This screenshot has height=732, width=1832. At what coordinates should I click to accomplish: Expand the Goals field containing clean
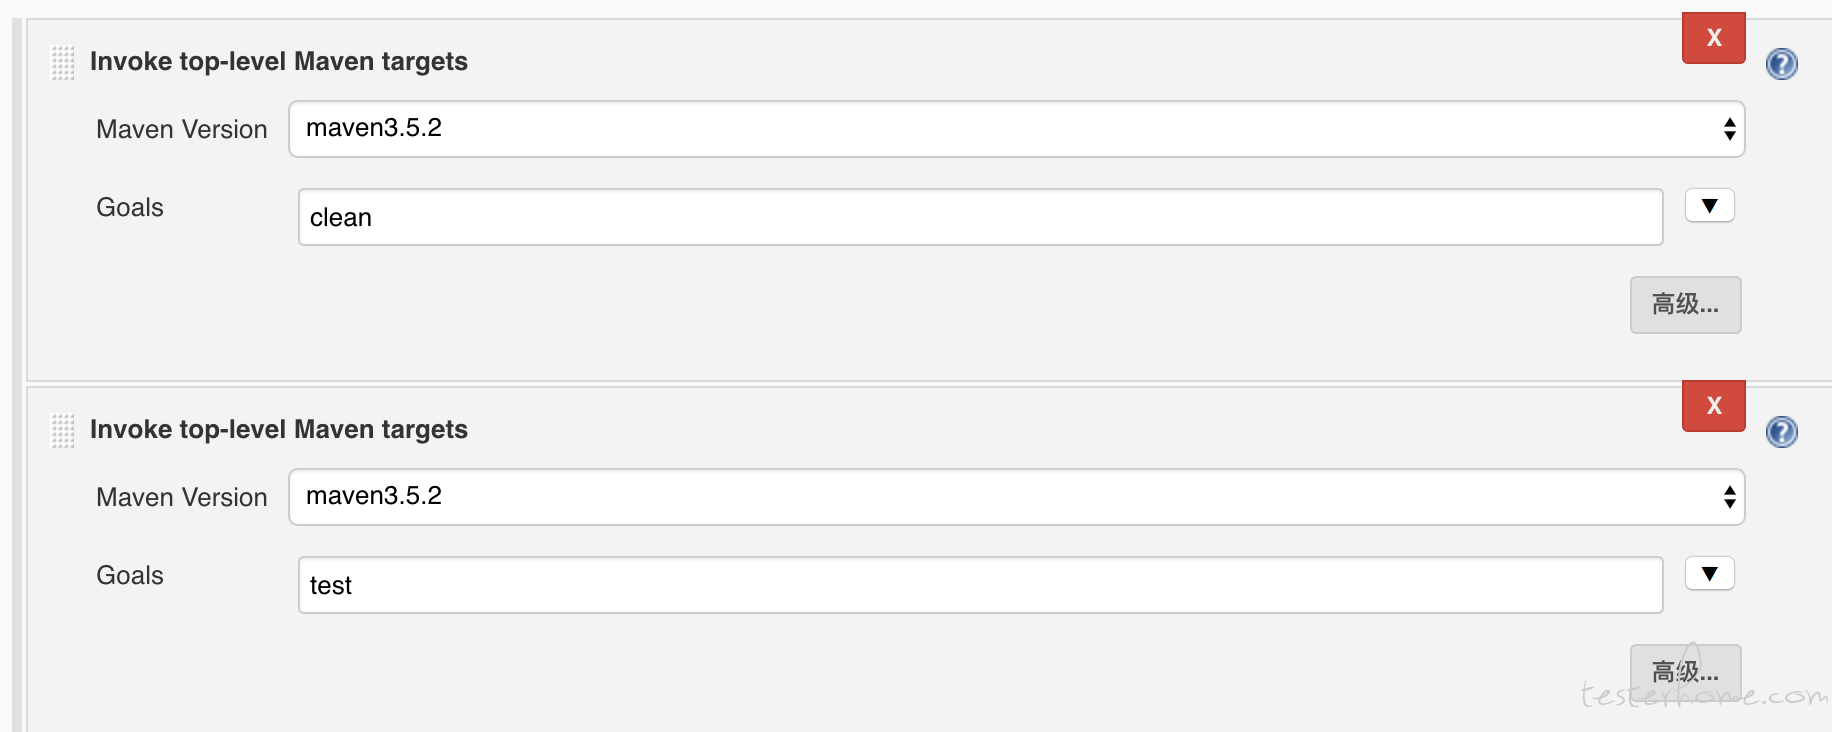click(x=1710, y=206)
